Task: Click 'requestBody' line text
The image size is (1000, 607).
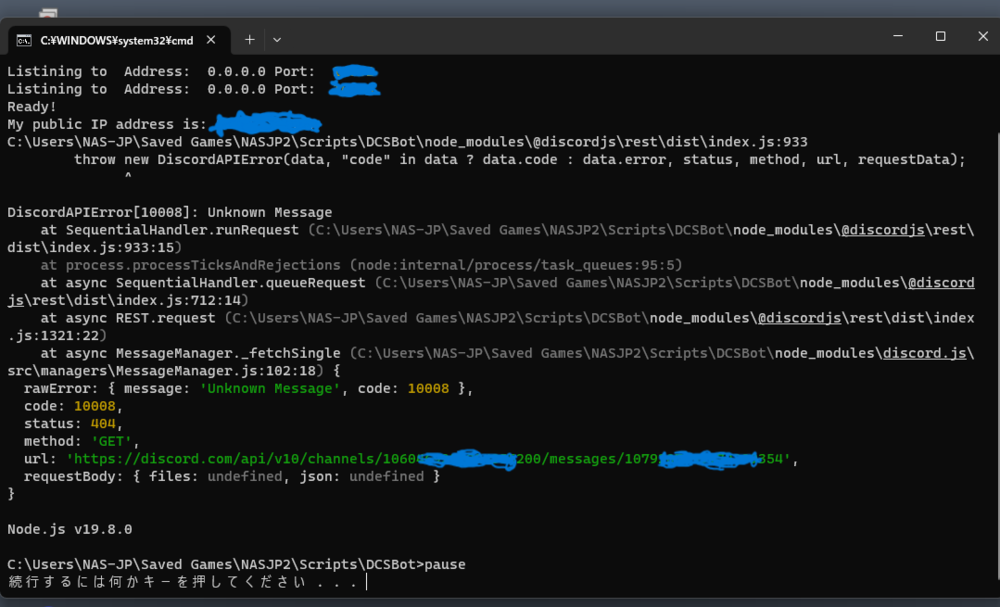Action: coord(232,476)
